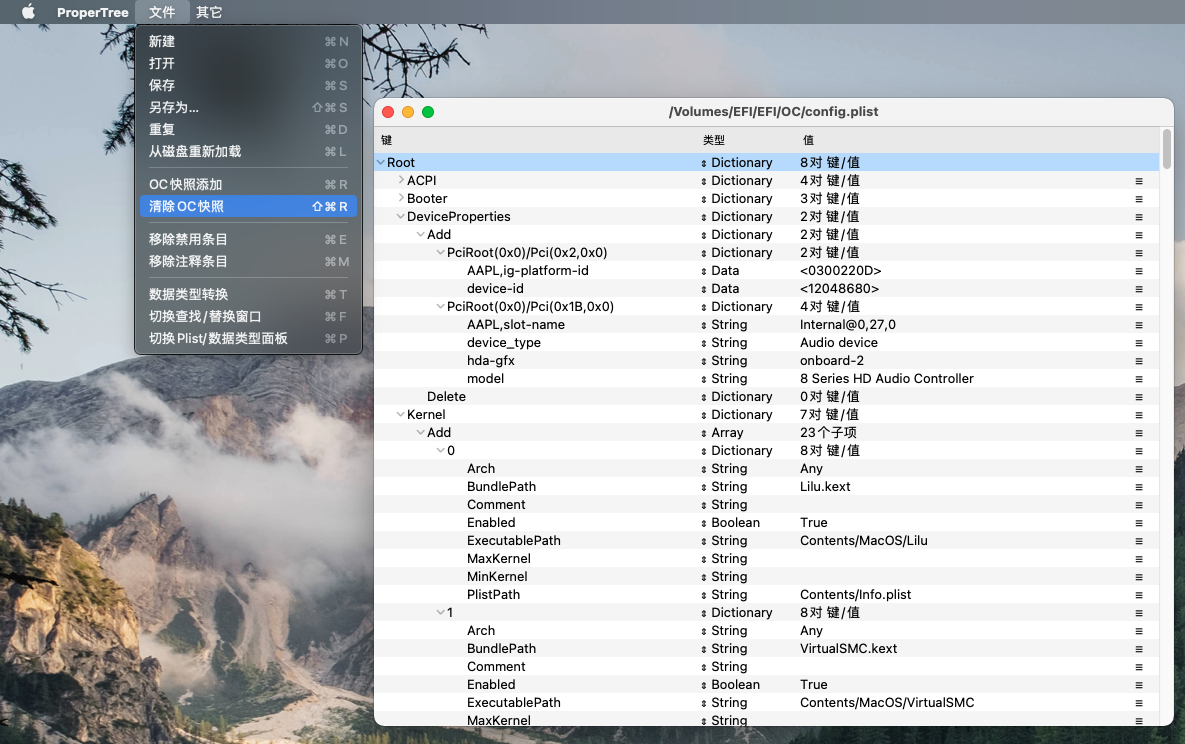
Task: Select 移除禁用条目 menu entry
Action: [x=248, y=240]
